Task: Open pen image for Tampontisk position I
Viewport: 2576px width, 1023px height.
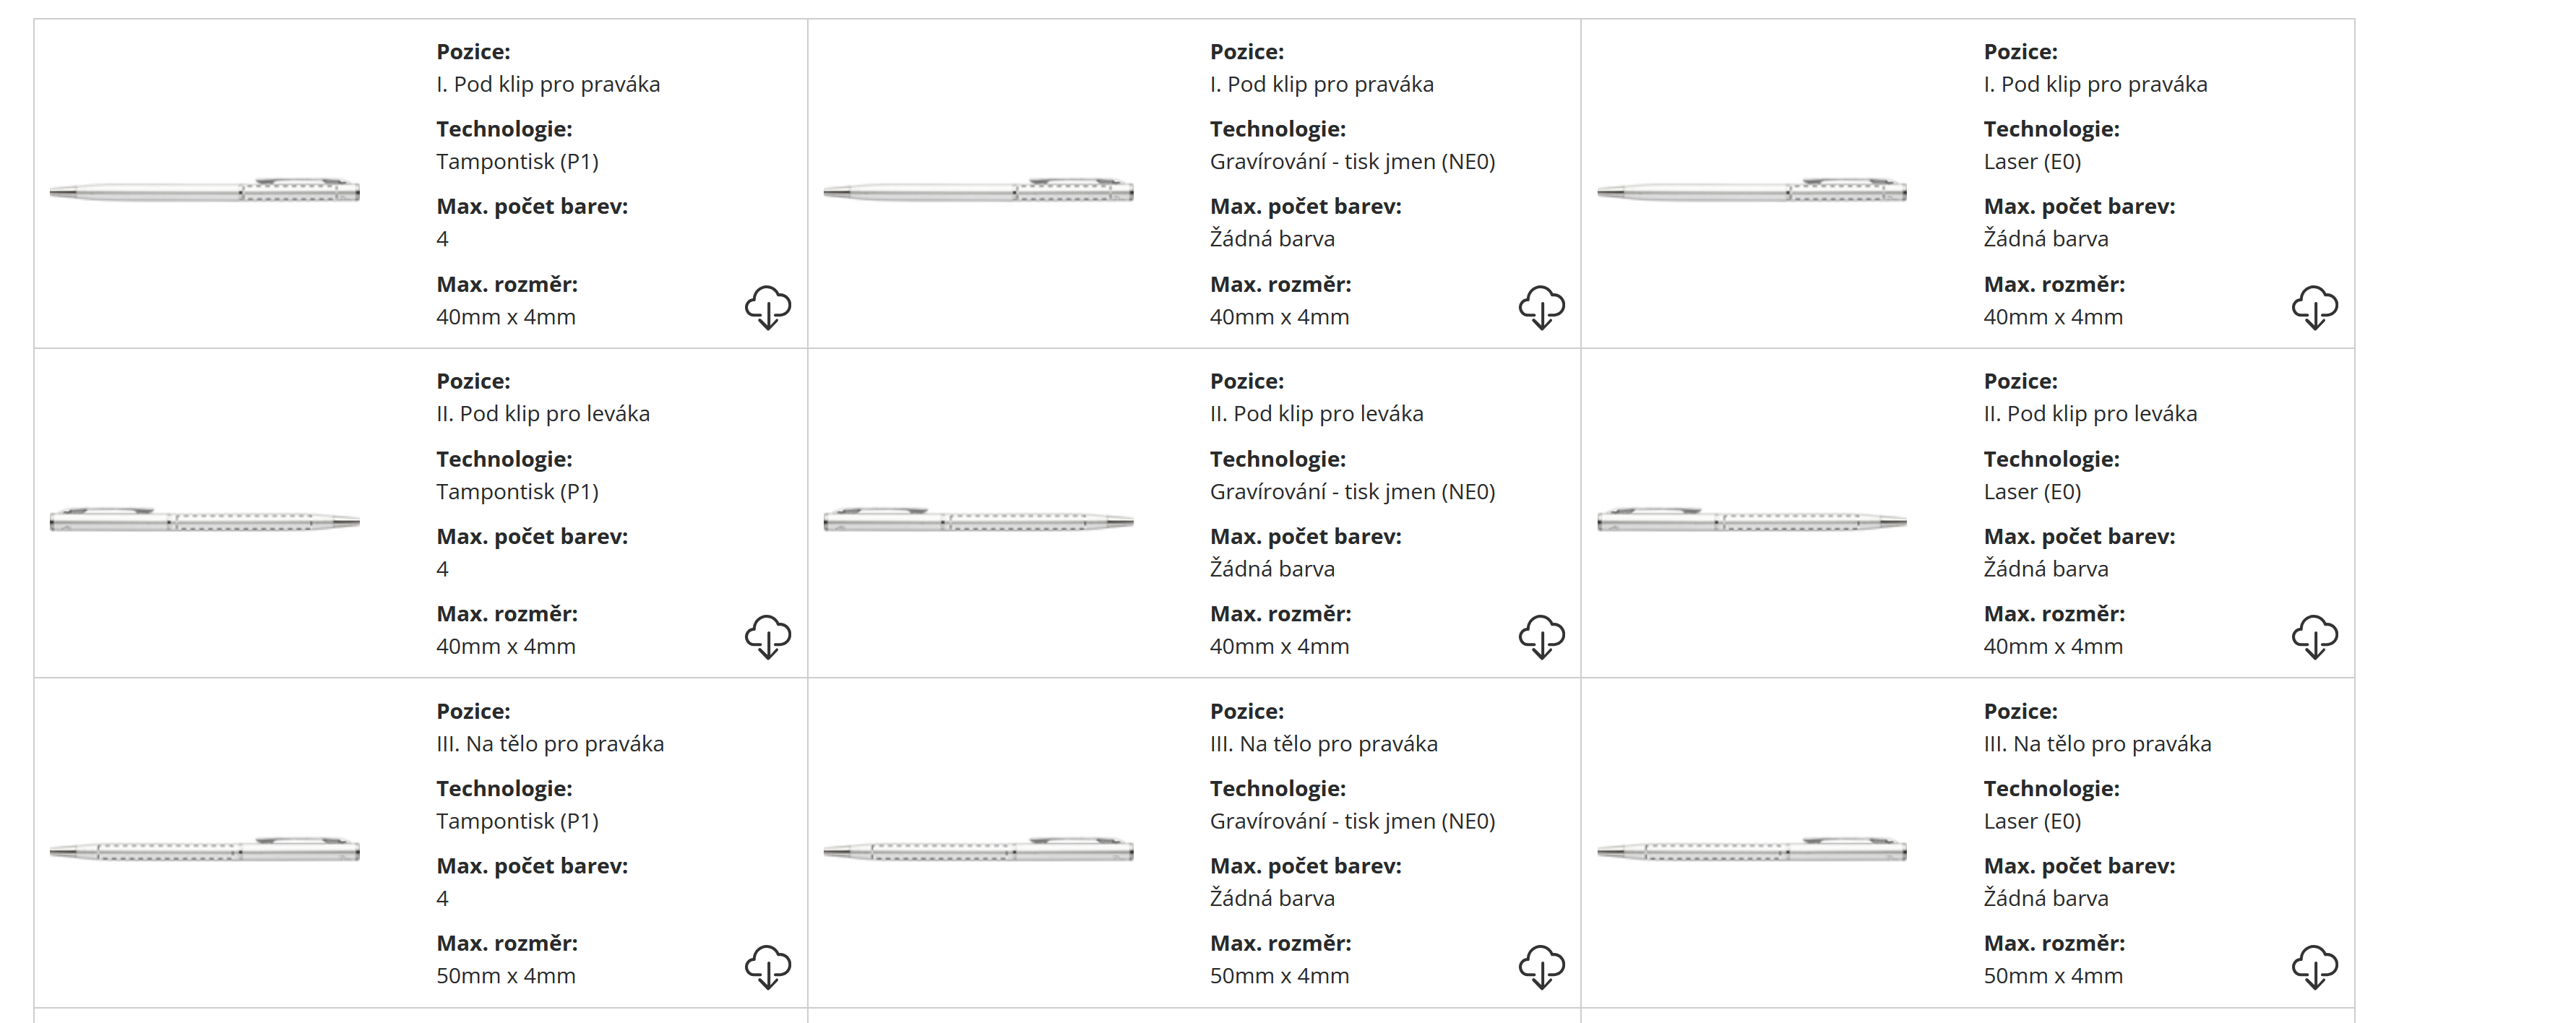Action: tap(205, 190)
